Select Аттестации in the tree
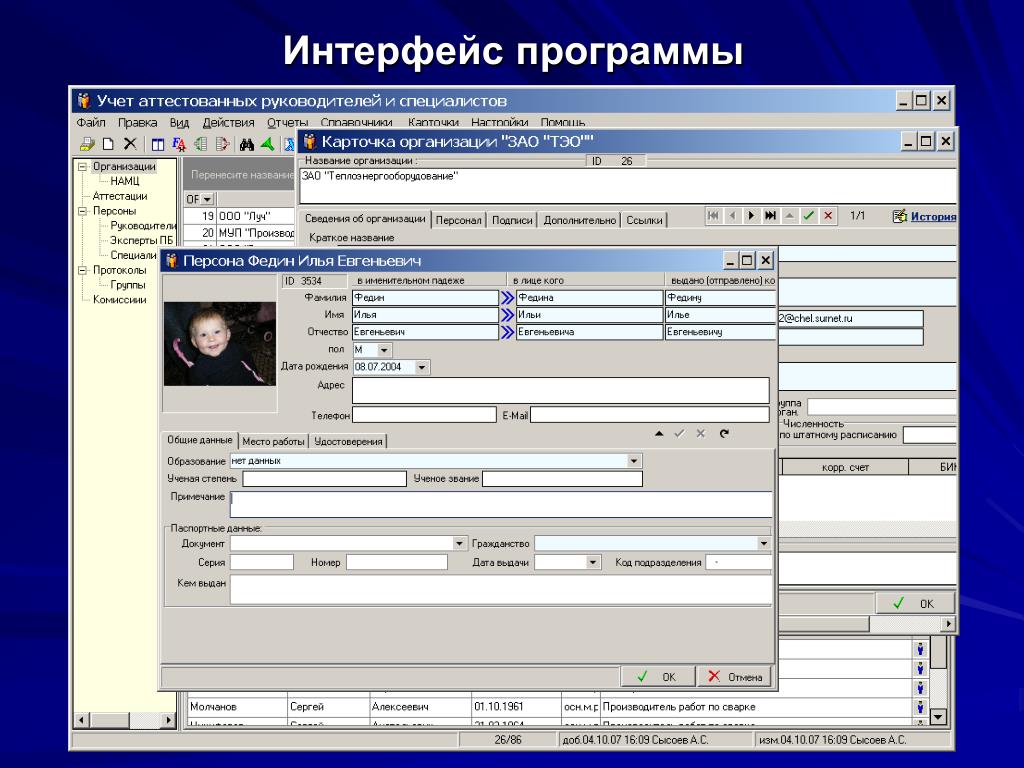This screenshot has width=1024, height=768. 120,196
